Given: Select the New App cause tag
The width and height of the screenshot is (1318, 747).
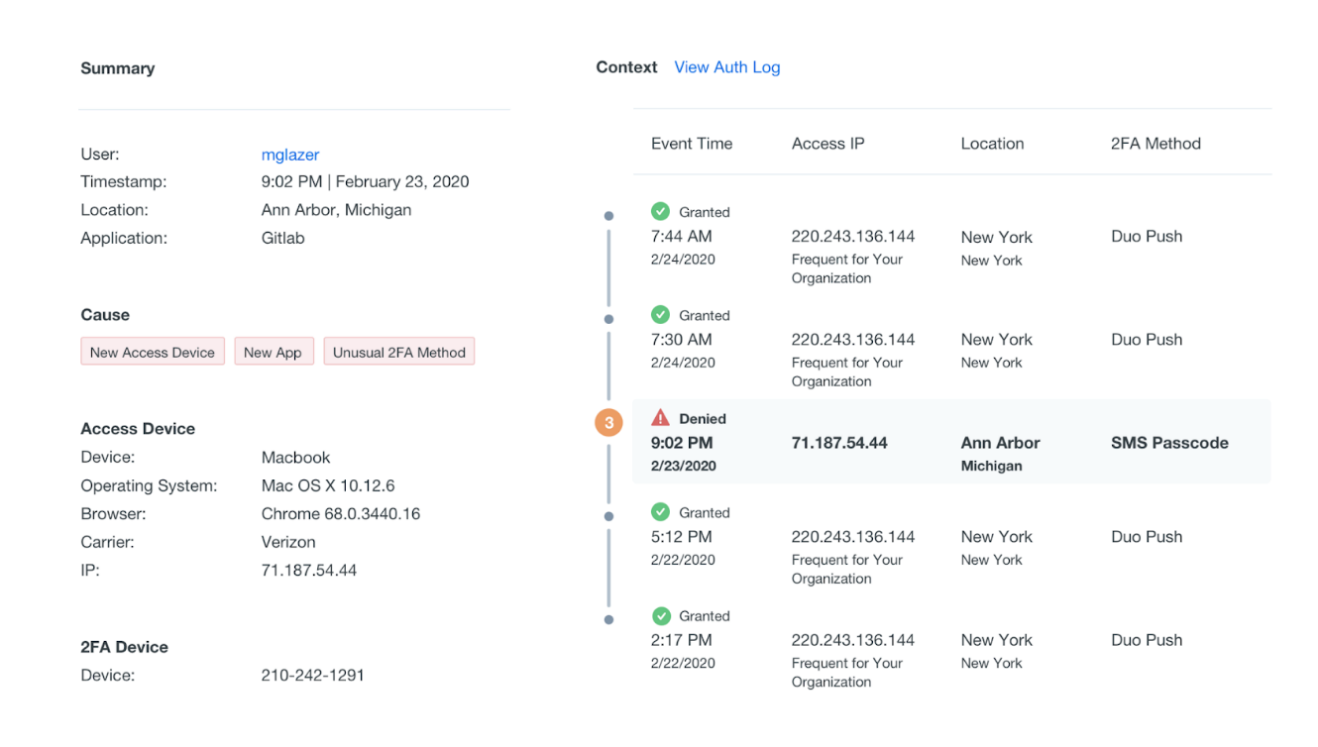Looking at the screenshot, I should click(273, 352).
